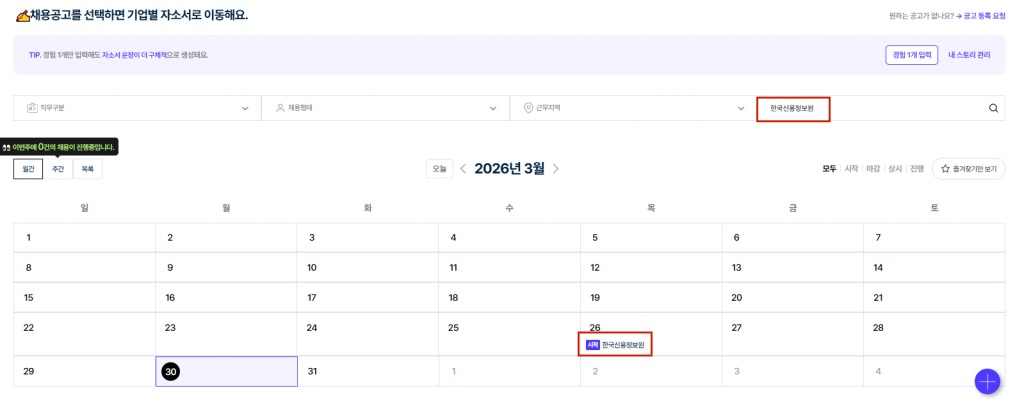Screen dimensions: 1024x400
Task: Click the 오늘 button
Action: click(x=438, y=169)
